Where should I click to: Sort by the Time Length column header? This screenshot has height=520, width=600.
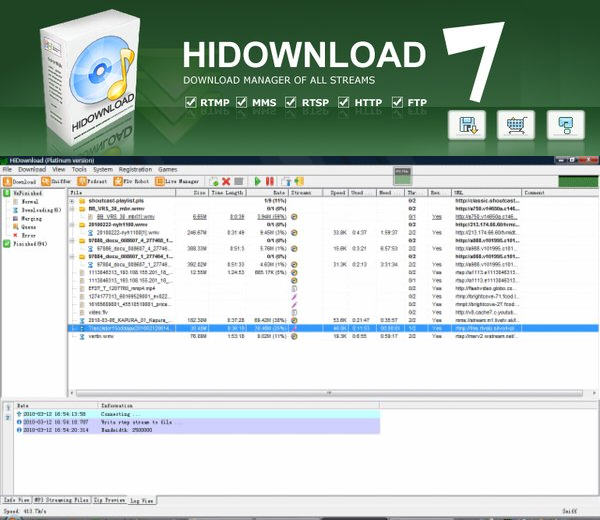tap(227, 193)
